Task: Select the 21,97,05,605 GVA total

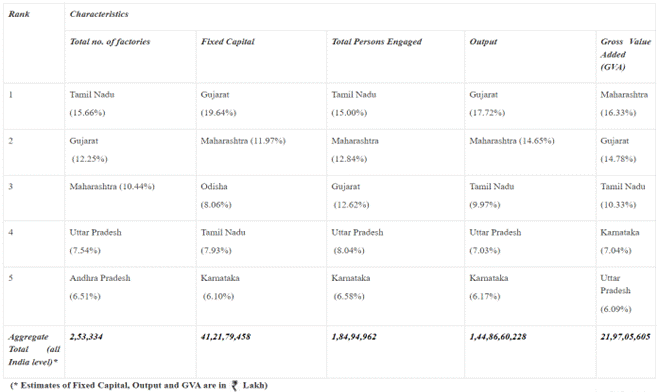Action: click(625, 337)
